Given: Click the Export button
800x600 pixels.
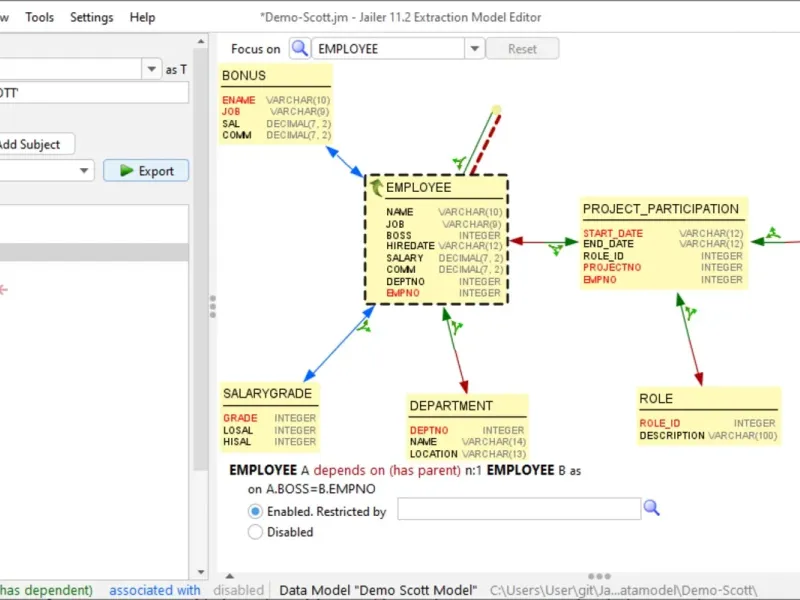Looking at the screenshot, I should click(146, 170).
